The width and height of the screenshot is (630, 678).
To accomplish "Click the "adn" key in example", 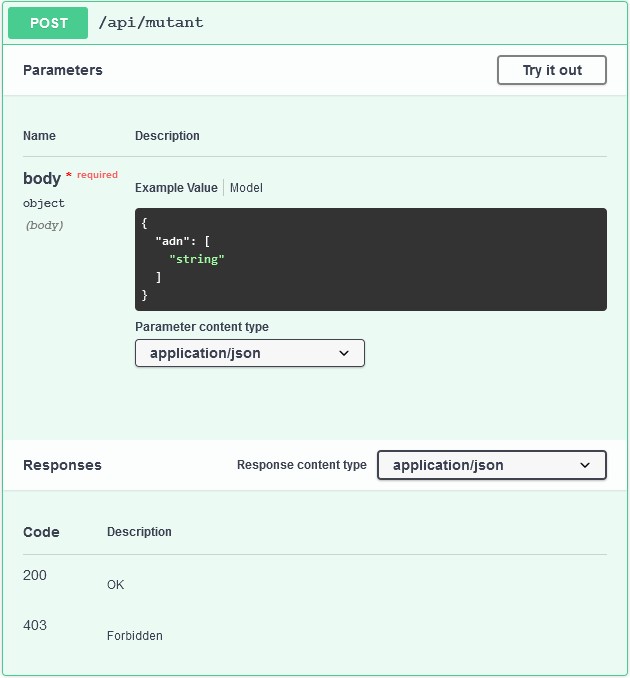I will pyautogui.click(x=173, y=241).
